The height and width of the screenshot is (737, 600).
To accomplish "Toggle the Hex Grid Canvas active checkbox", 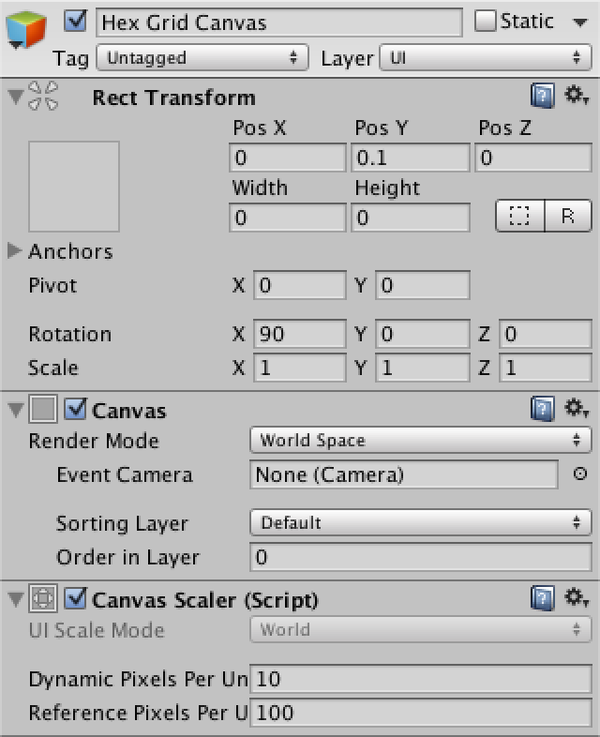I will [76, 21].
